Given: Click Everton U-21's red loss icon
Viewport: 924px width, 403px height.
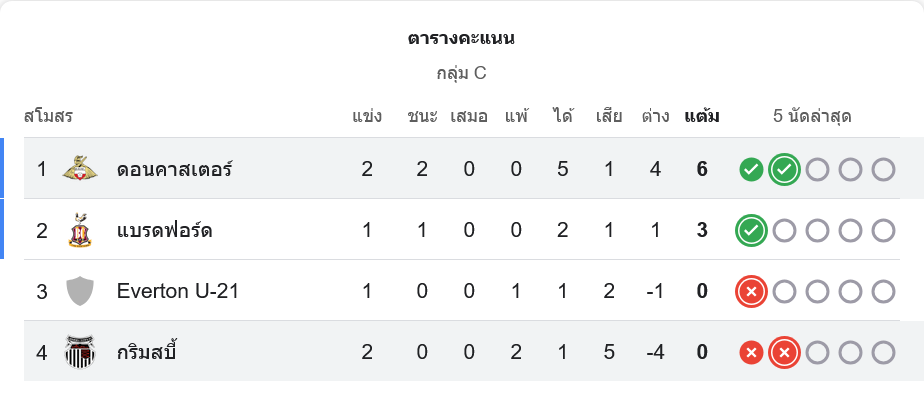Looking at the screenshot, I should click(x=751, y=292).
